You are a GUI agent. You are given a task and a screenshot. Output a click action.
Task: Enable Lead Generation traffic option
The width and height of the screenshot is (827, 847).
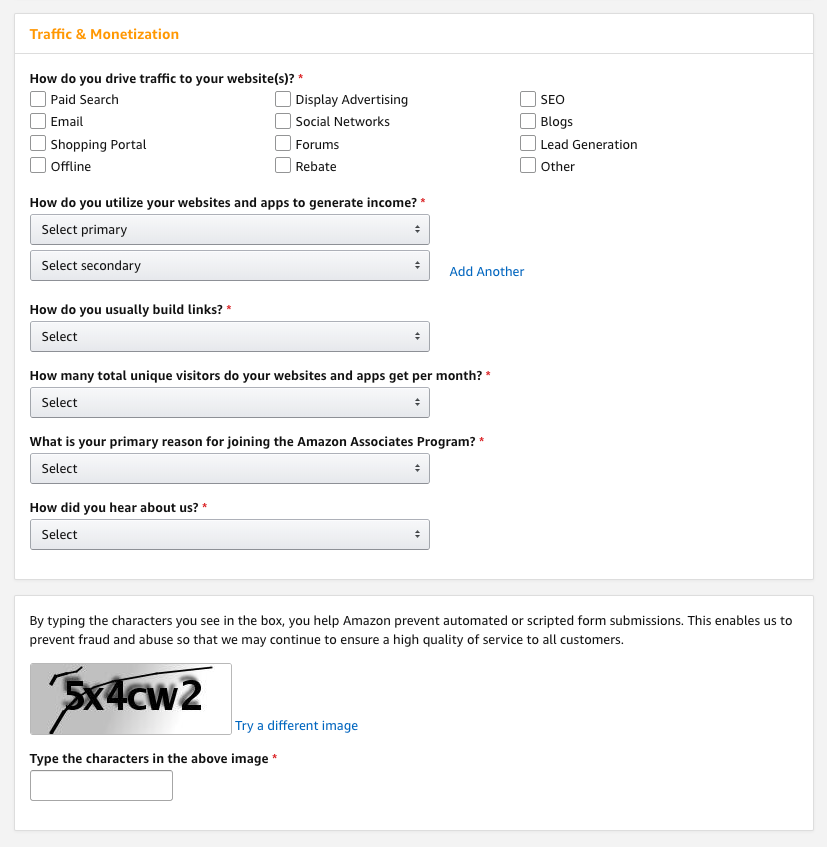click(528, 143)
